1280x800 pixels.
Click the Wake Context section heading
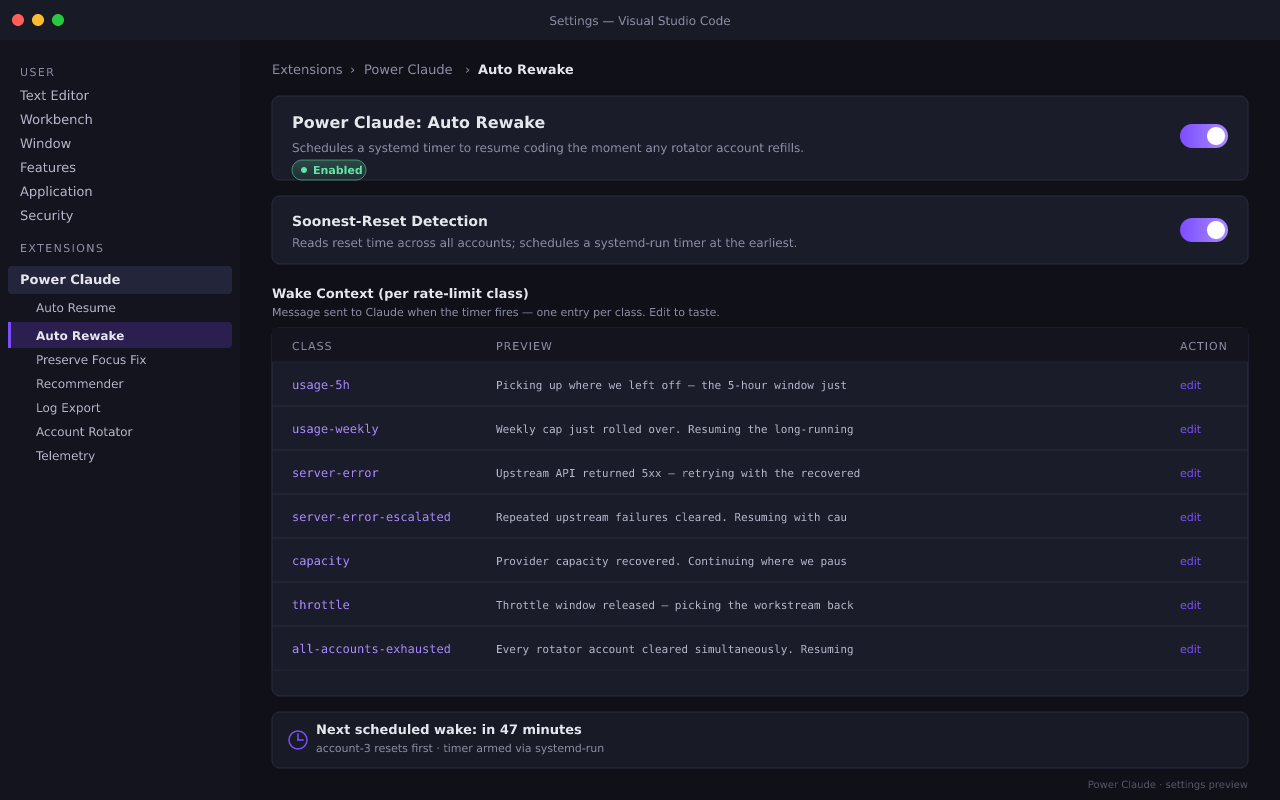[400, 294]
